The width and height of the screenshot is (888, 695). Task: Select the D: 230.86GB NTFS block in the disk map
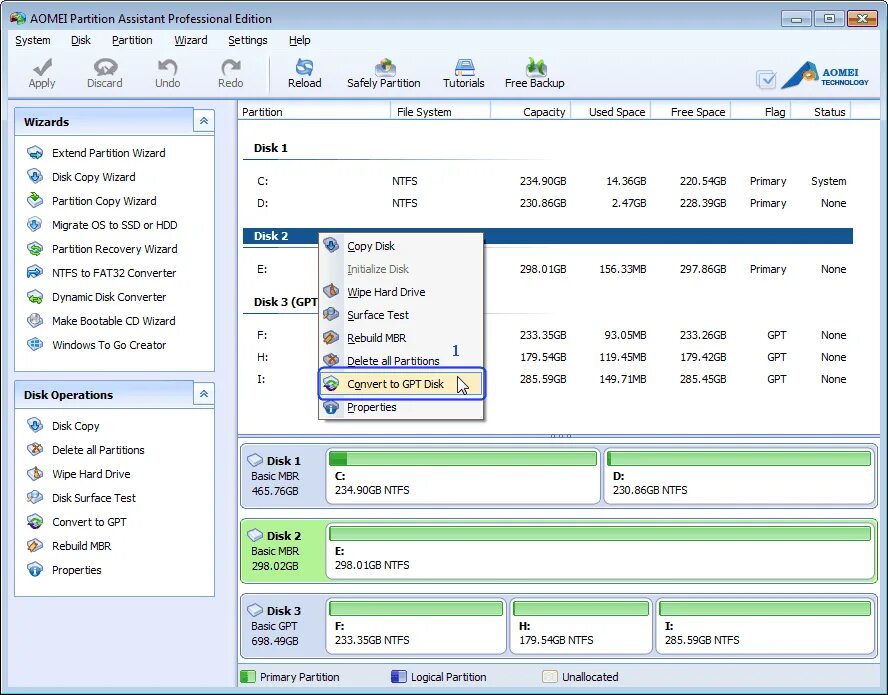pos(739,476)
